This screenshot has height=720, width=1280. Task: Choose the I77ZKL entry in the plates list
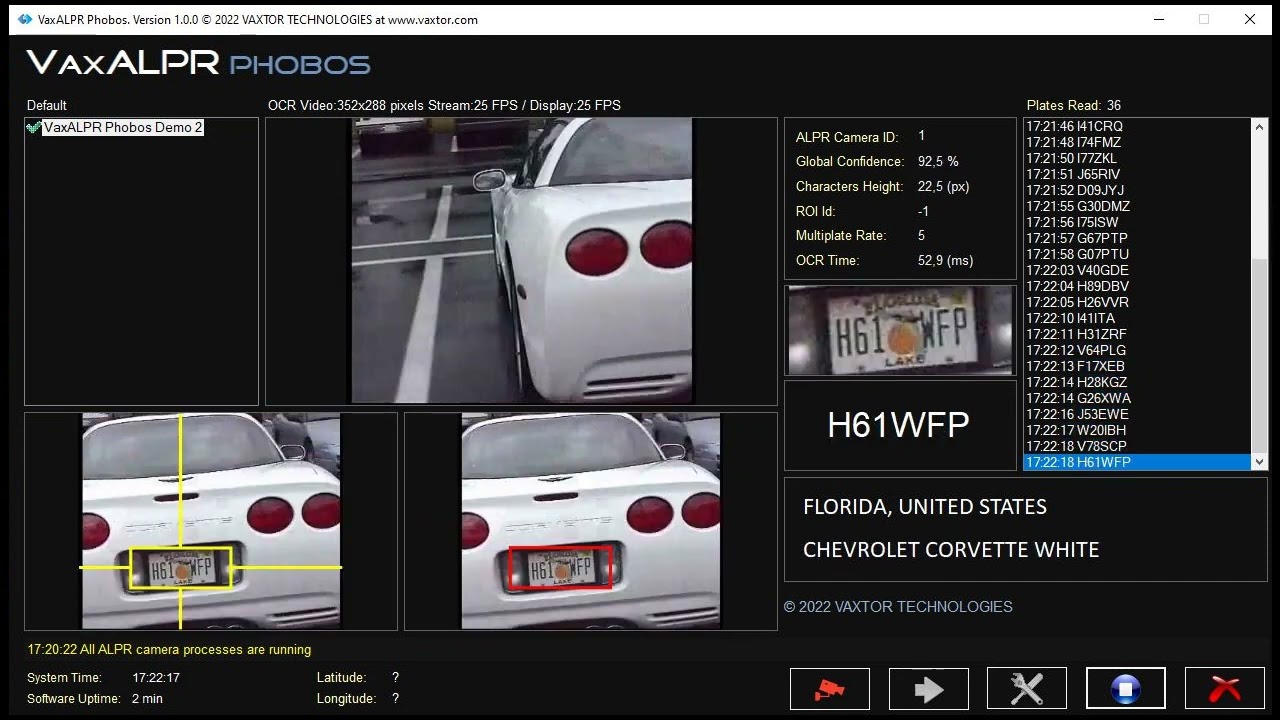point(1137,158)
